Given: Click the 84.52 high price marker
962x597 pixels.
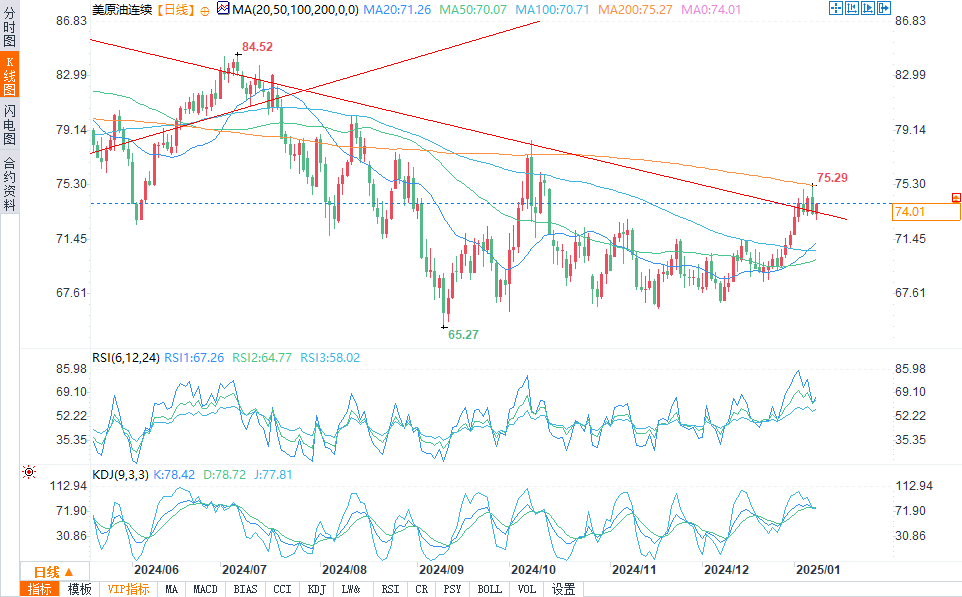Looking at the screenshot, I should [x=257, y=47].
